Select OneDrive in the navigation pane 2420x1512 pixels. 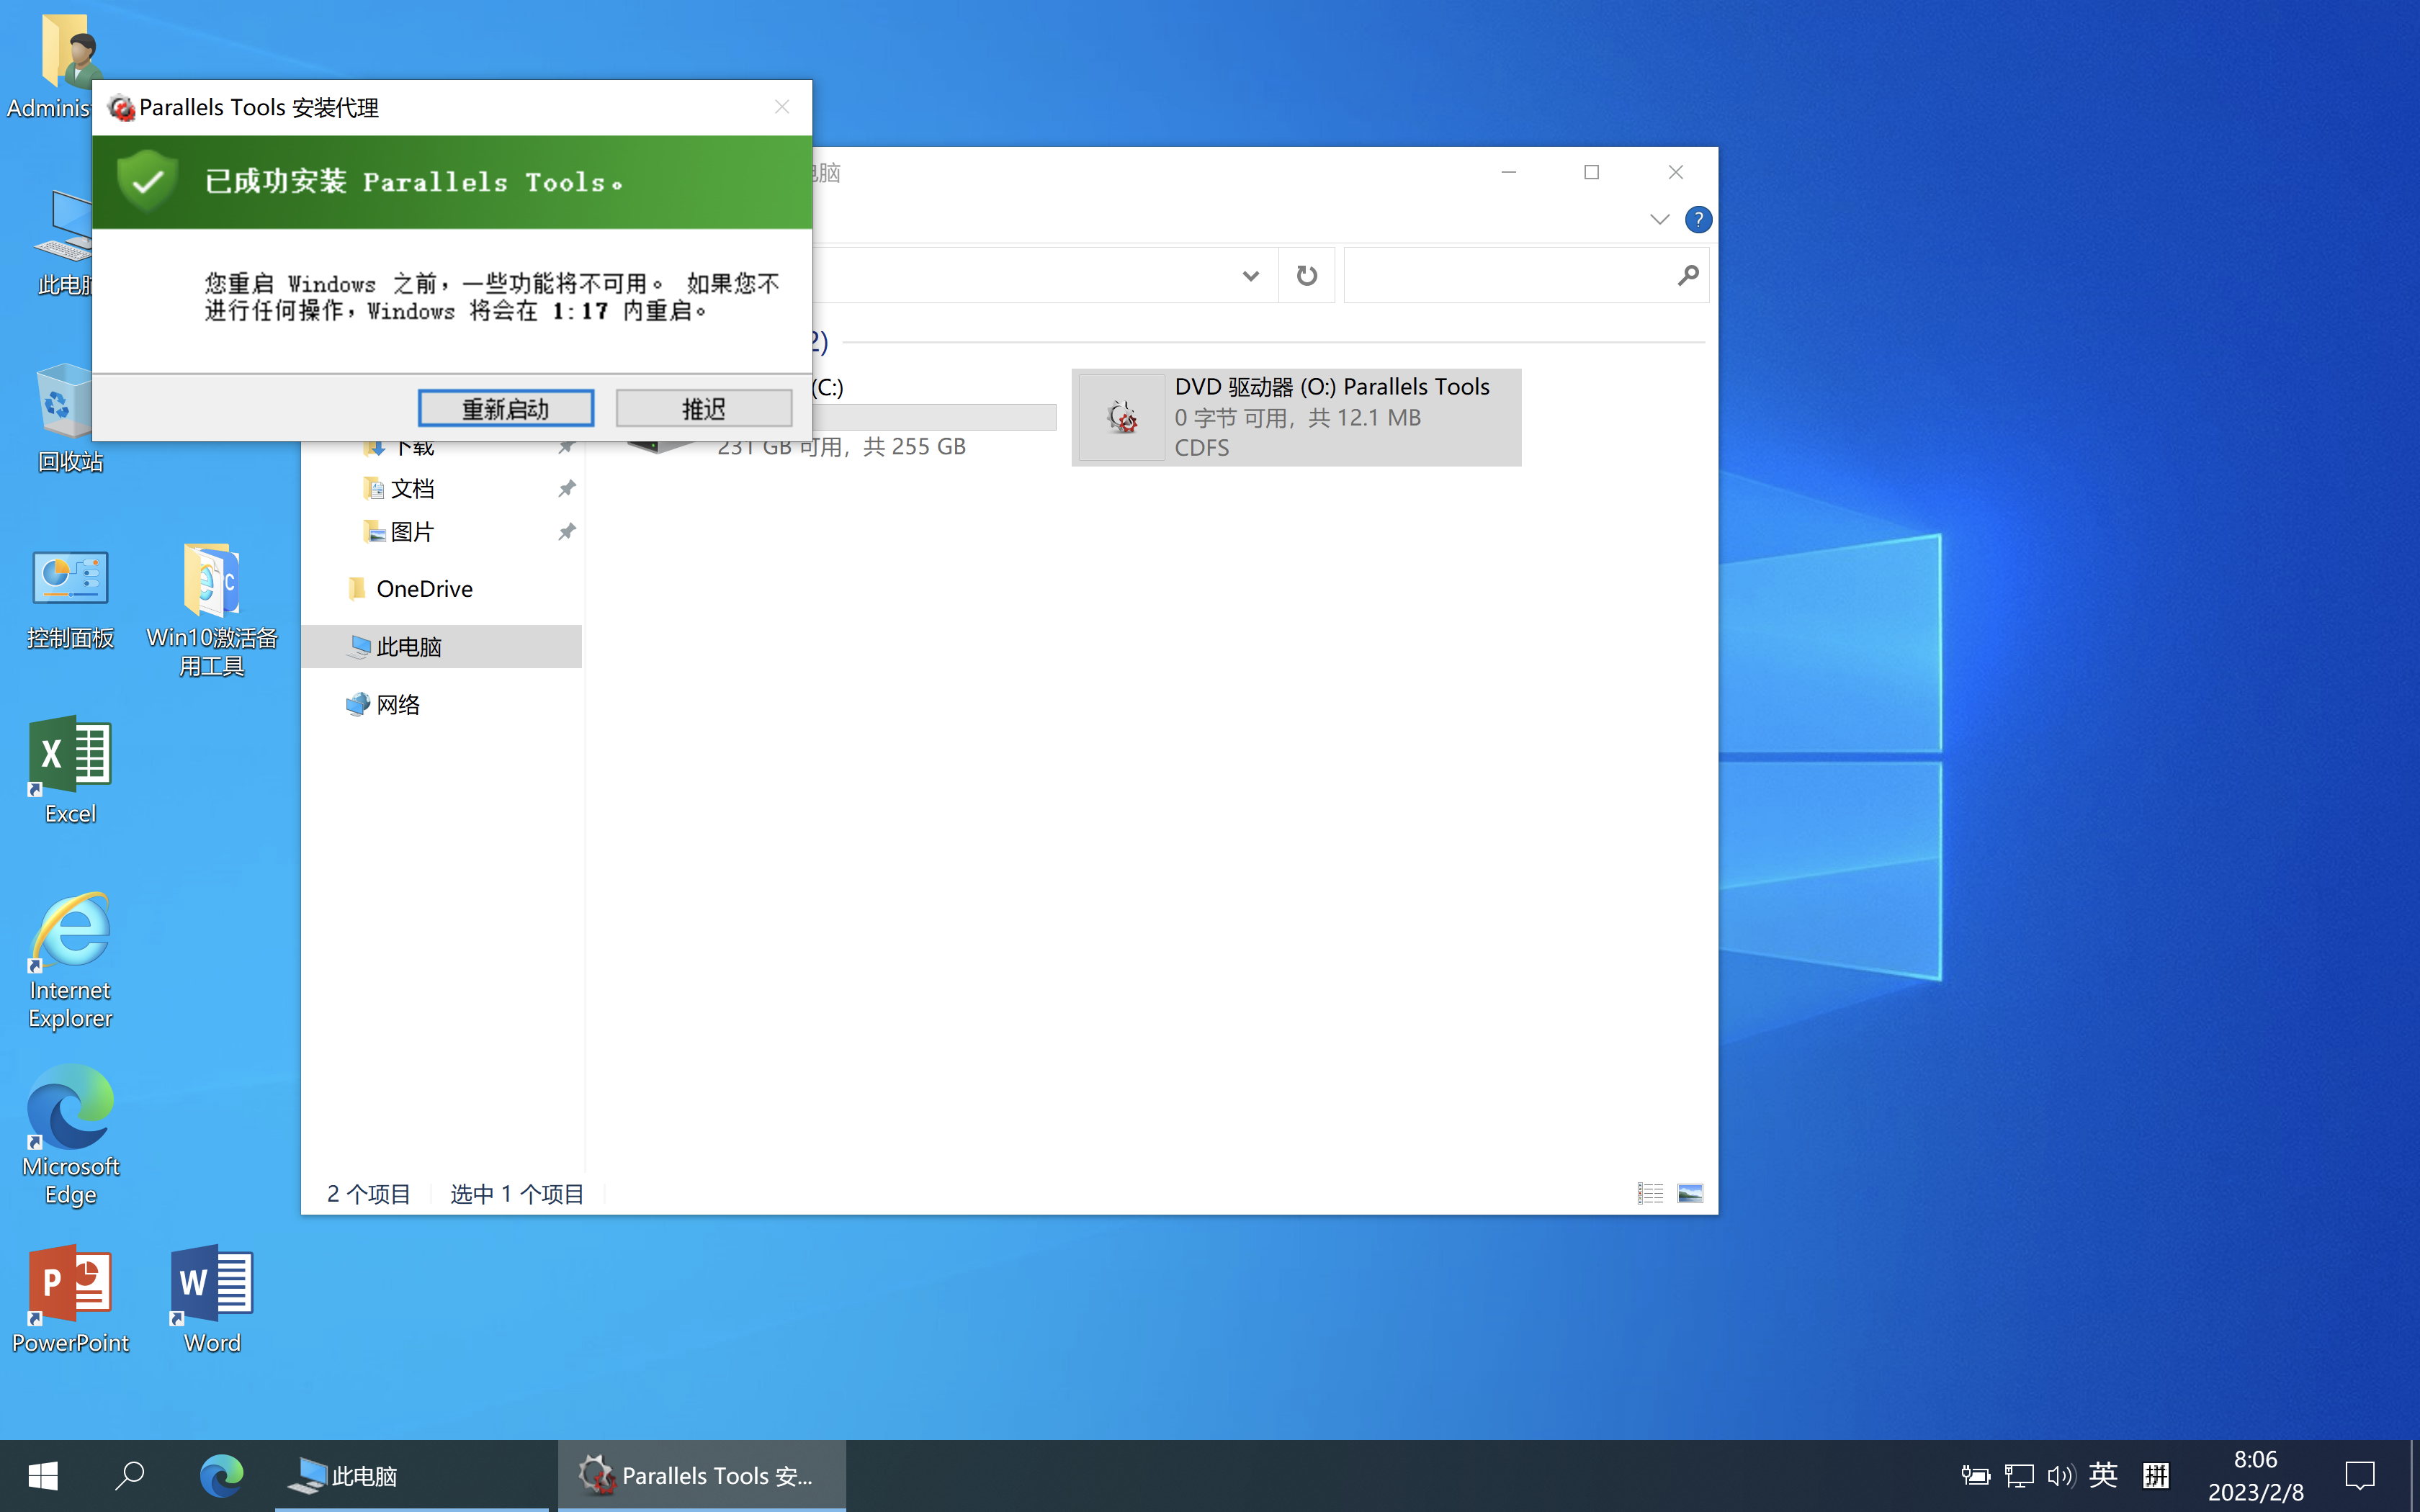pyautogui.click(x=424, y=589)
